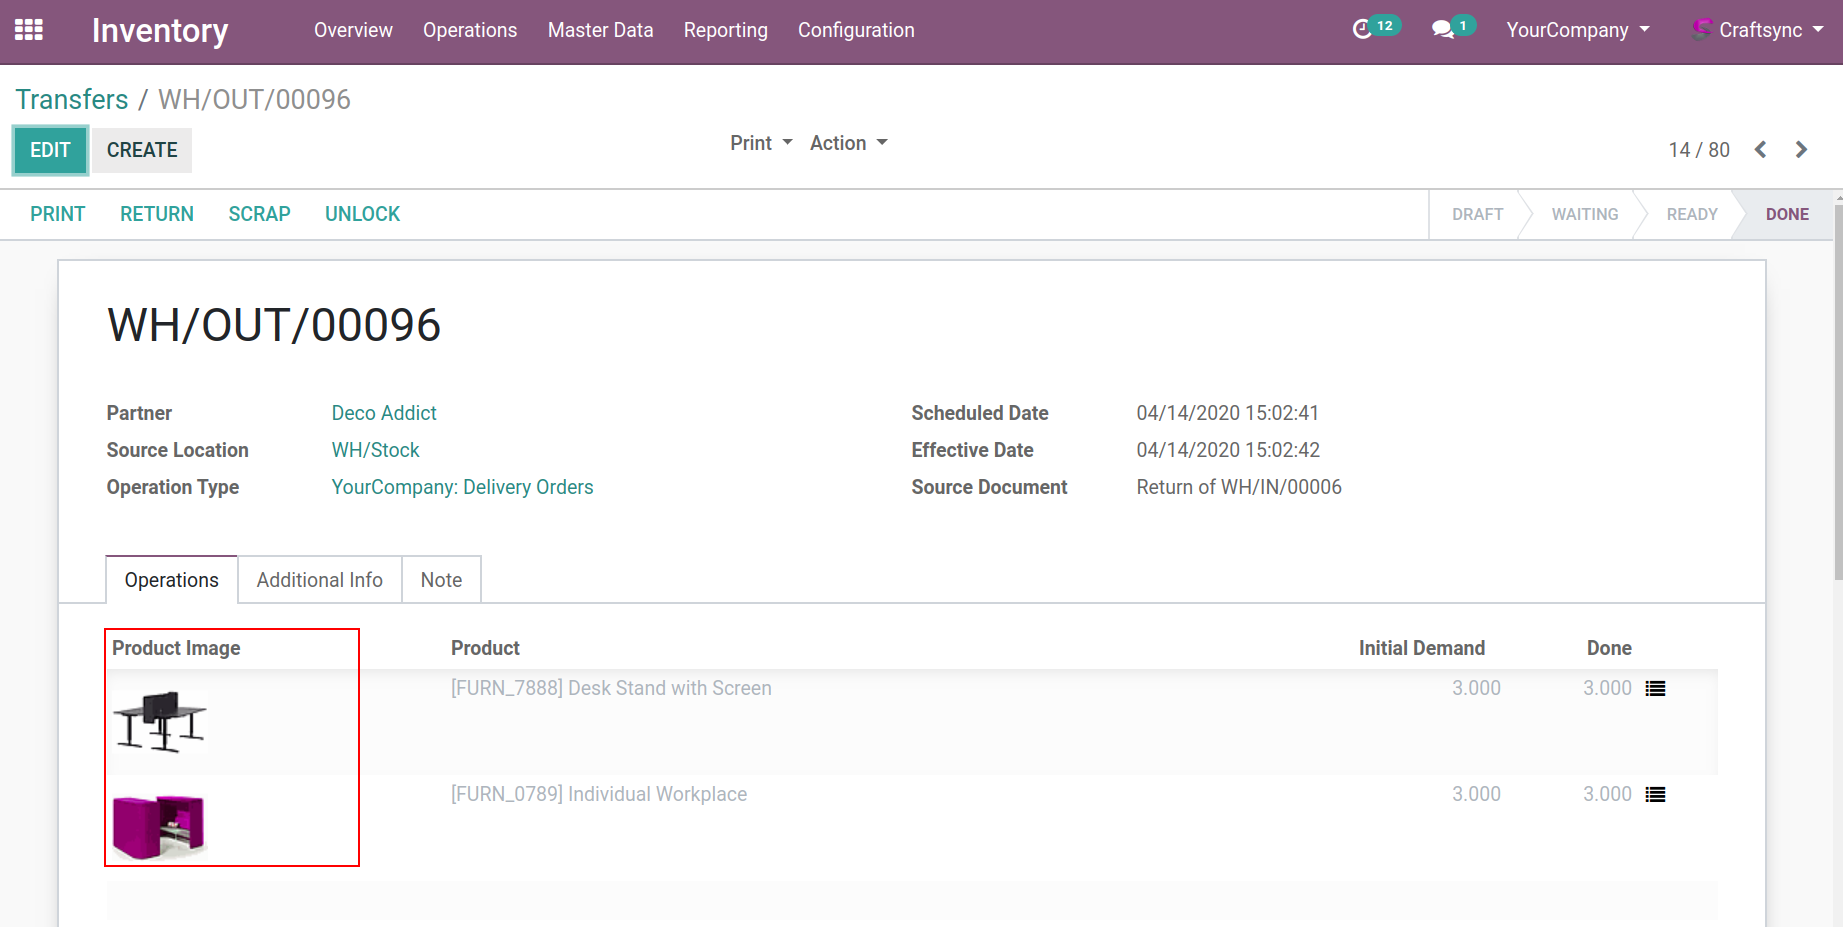The width and height of the screenshot is (1843, 927).
Task: Open the Deco Addict partner link
Action: [x=384, y=413]
